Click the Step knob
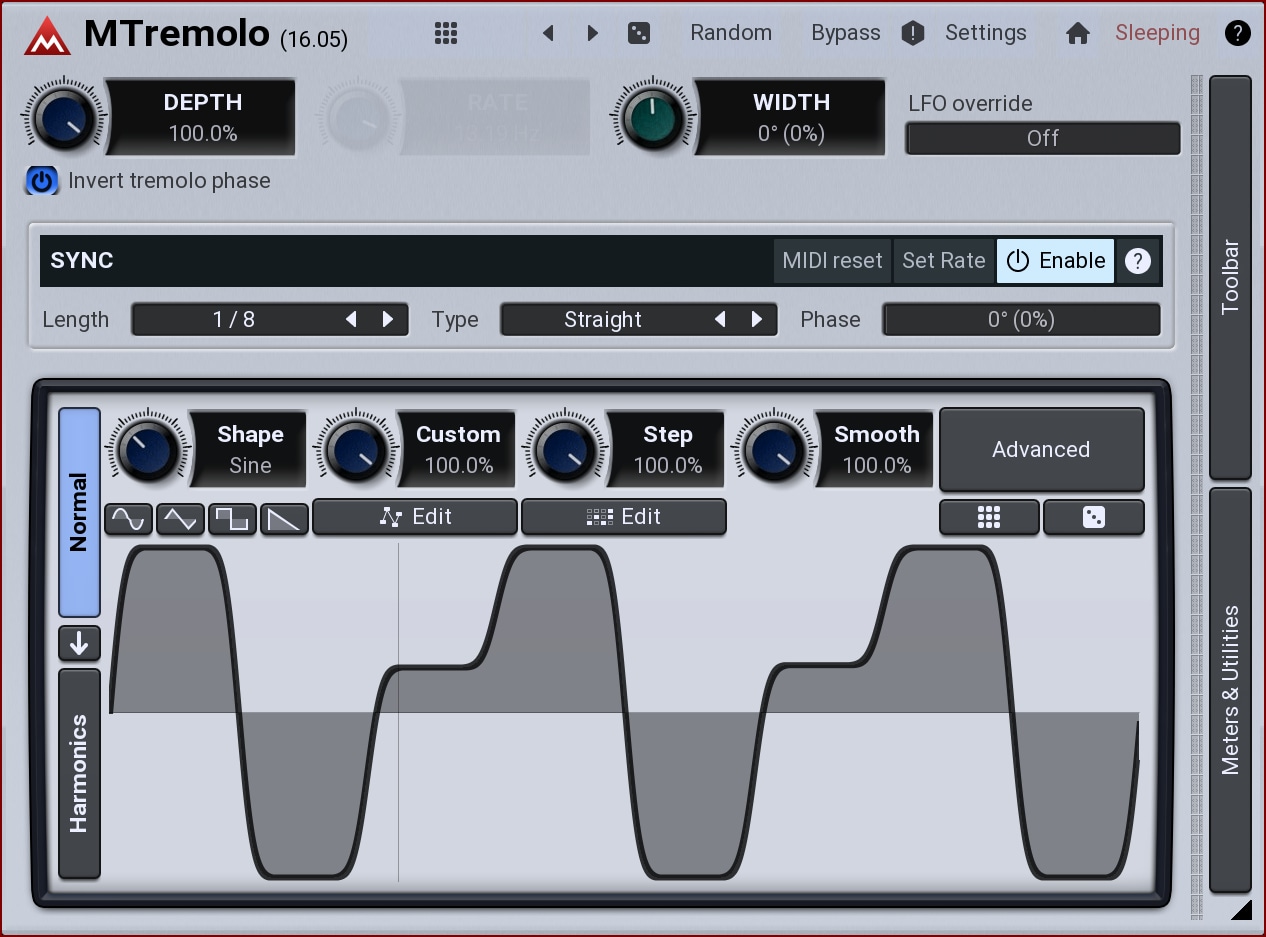 point(565,449)
